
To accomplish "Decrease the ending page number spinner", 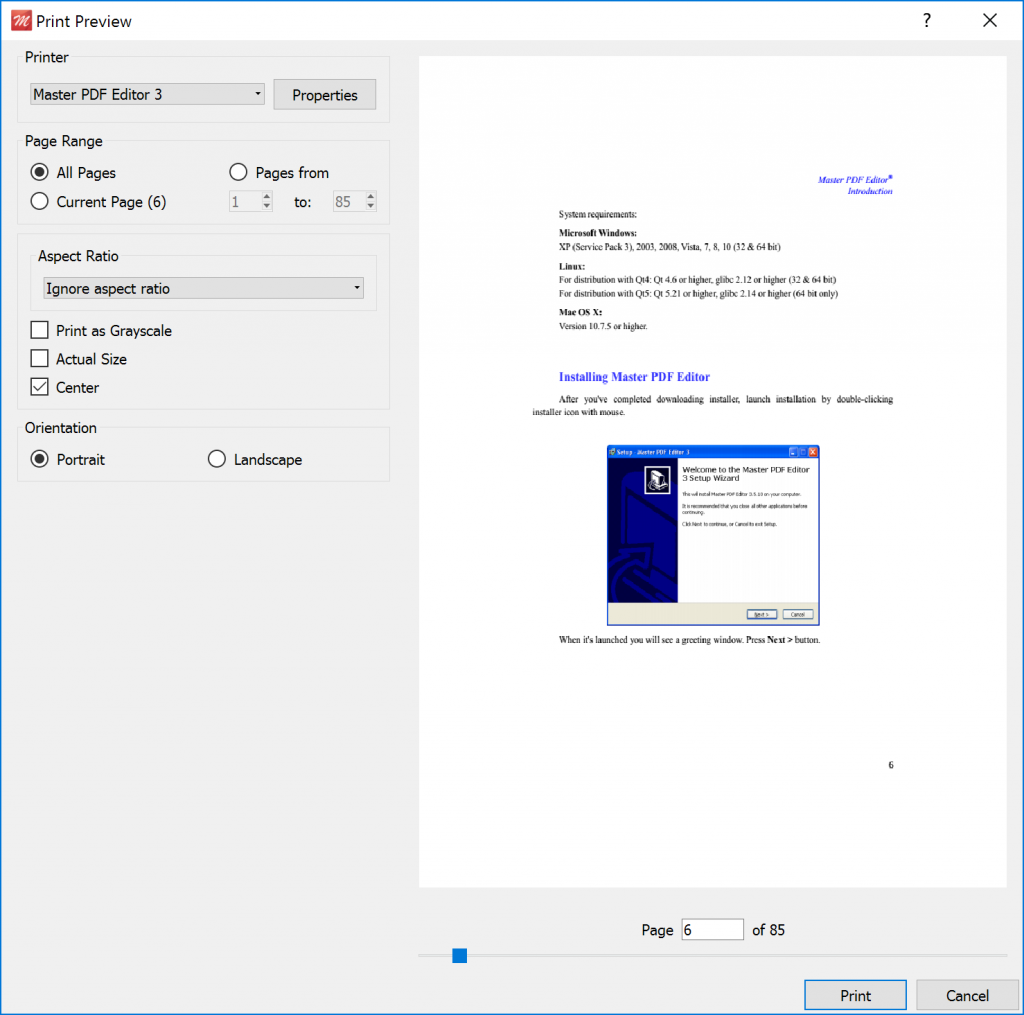I will pos(370,207).
